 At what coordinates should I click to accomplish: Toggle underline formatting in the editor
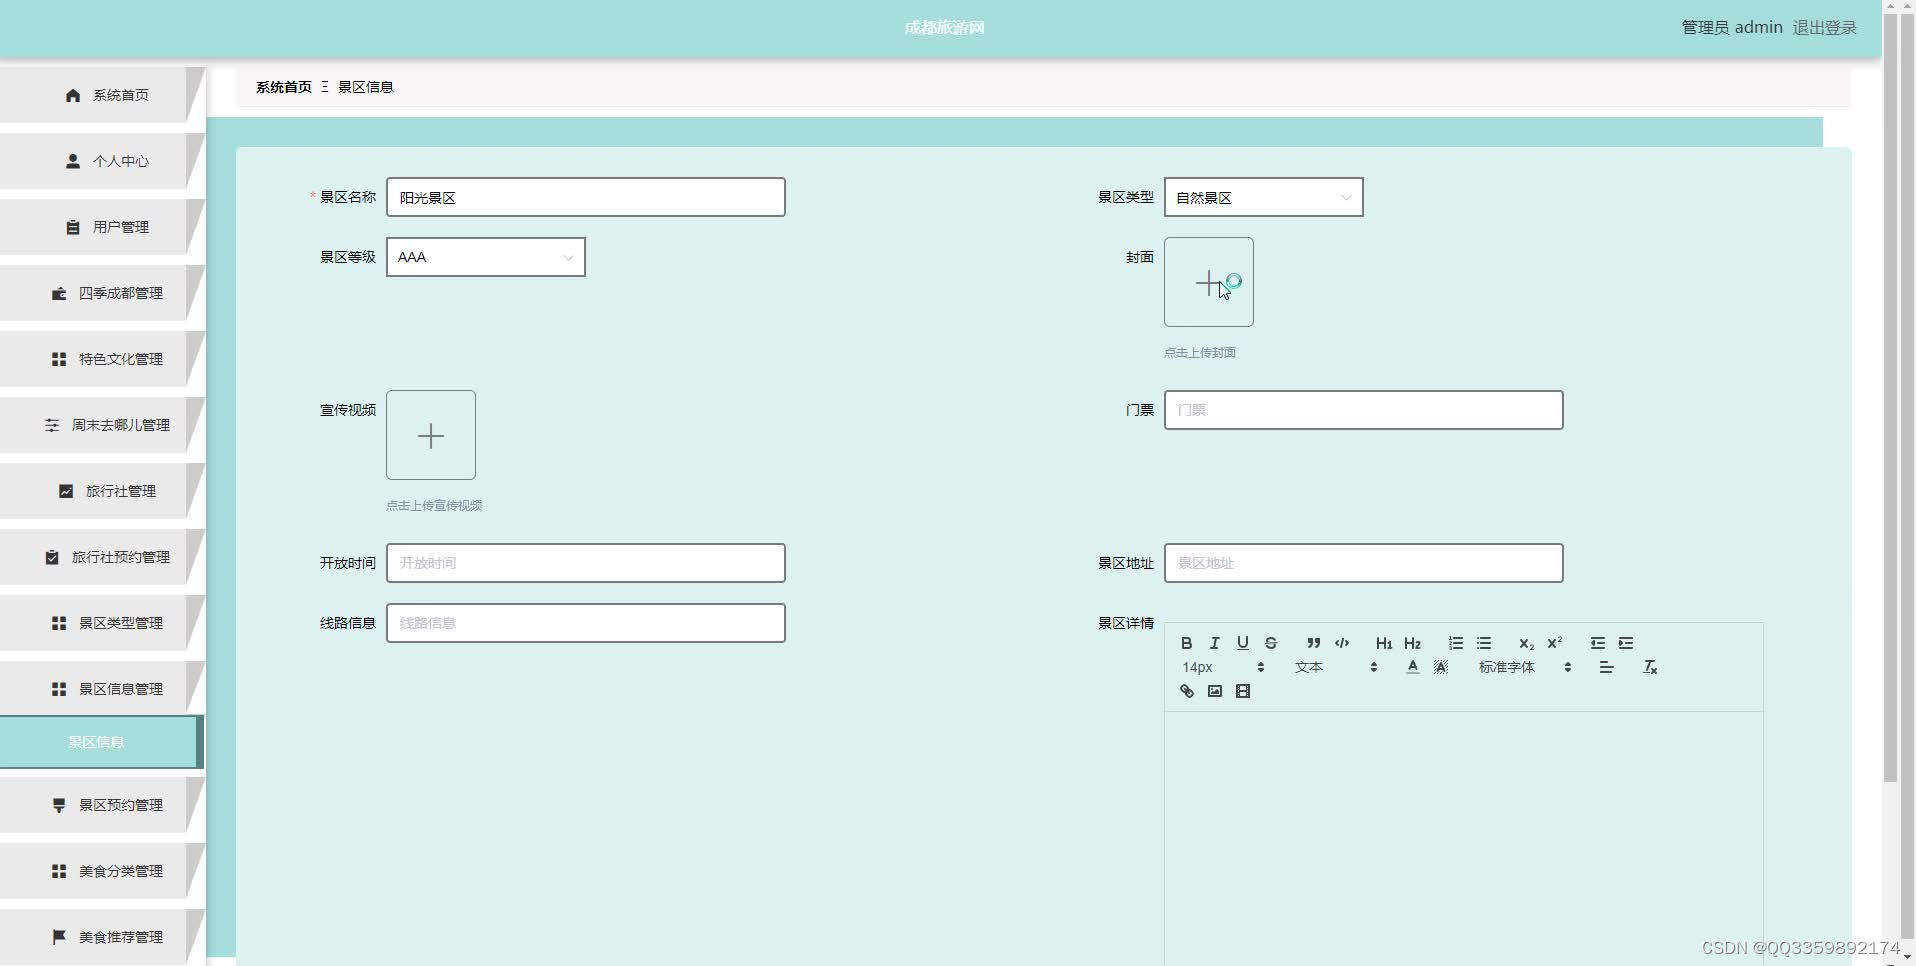point(1242,643)
